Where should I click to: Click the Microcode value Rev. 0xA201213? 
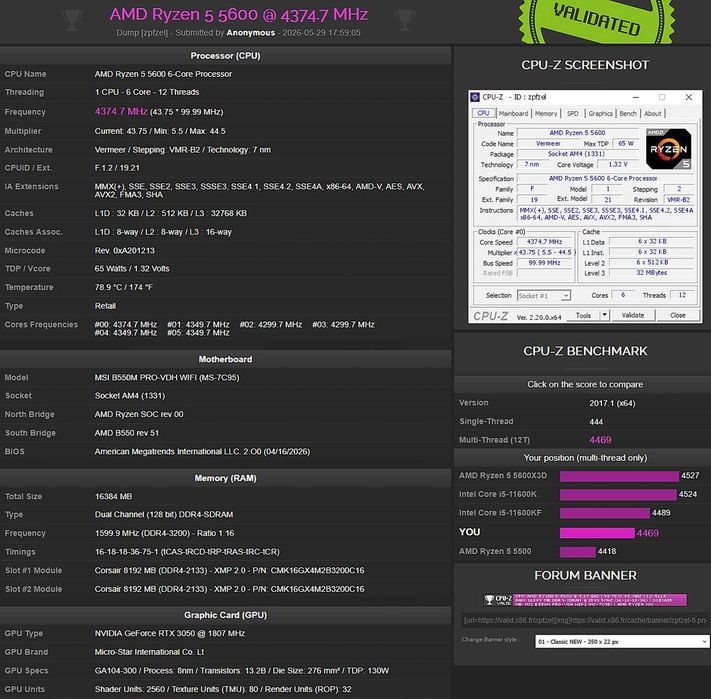[125, 250]
